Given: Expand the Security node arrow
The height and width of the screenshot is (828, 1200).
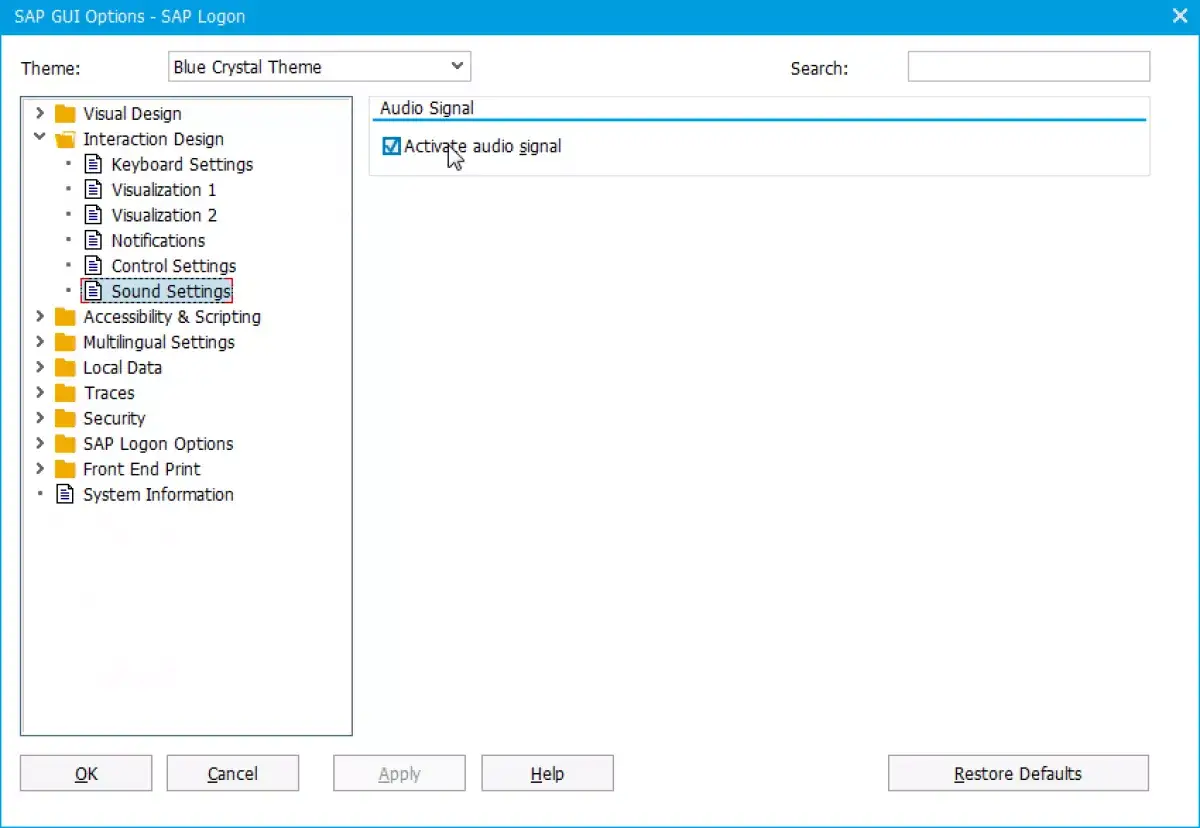Looking at the screenshot, I should [40, 418].
